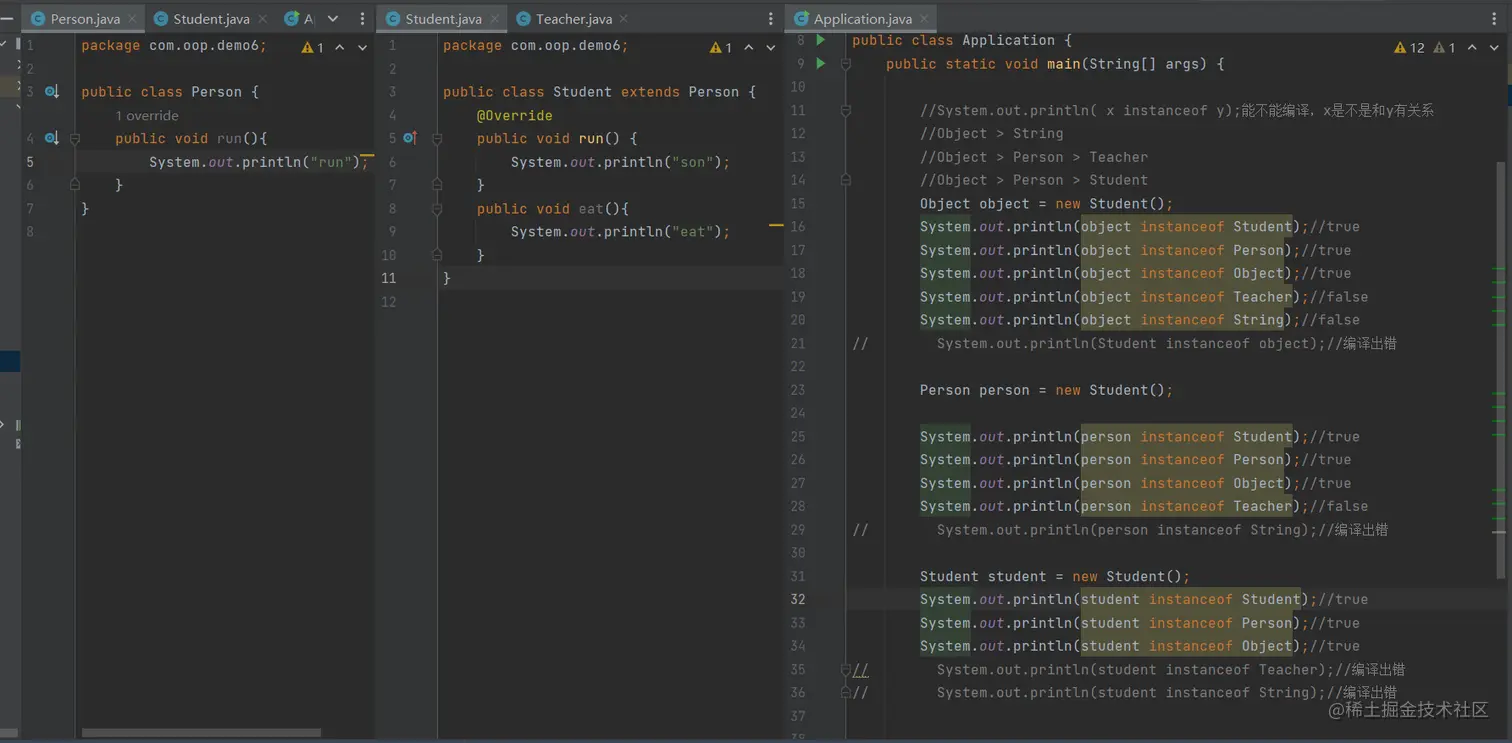Close the Application.java tab

pos(925,19)
